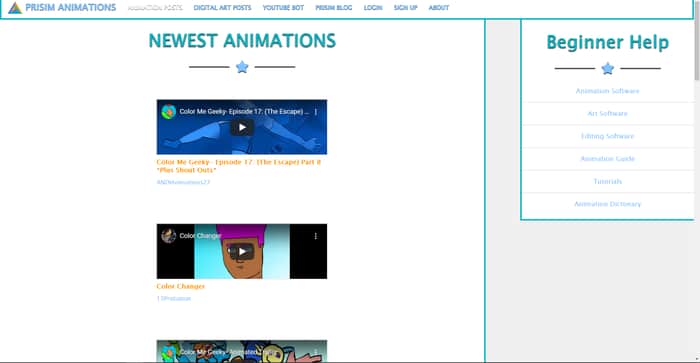700x363 pixels.
Task: Open the Sign Up page
Action: coord(405,8)
